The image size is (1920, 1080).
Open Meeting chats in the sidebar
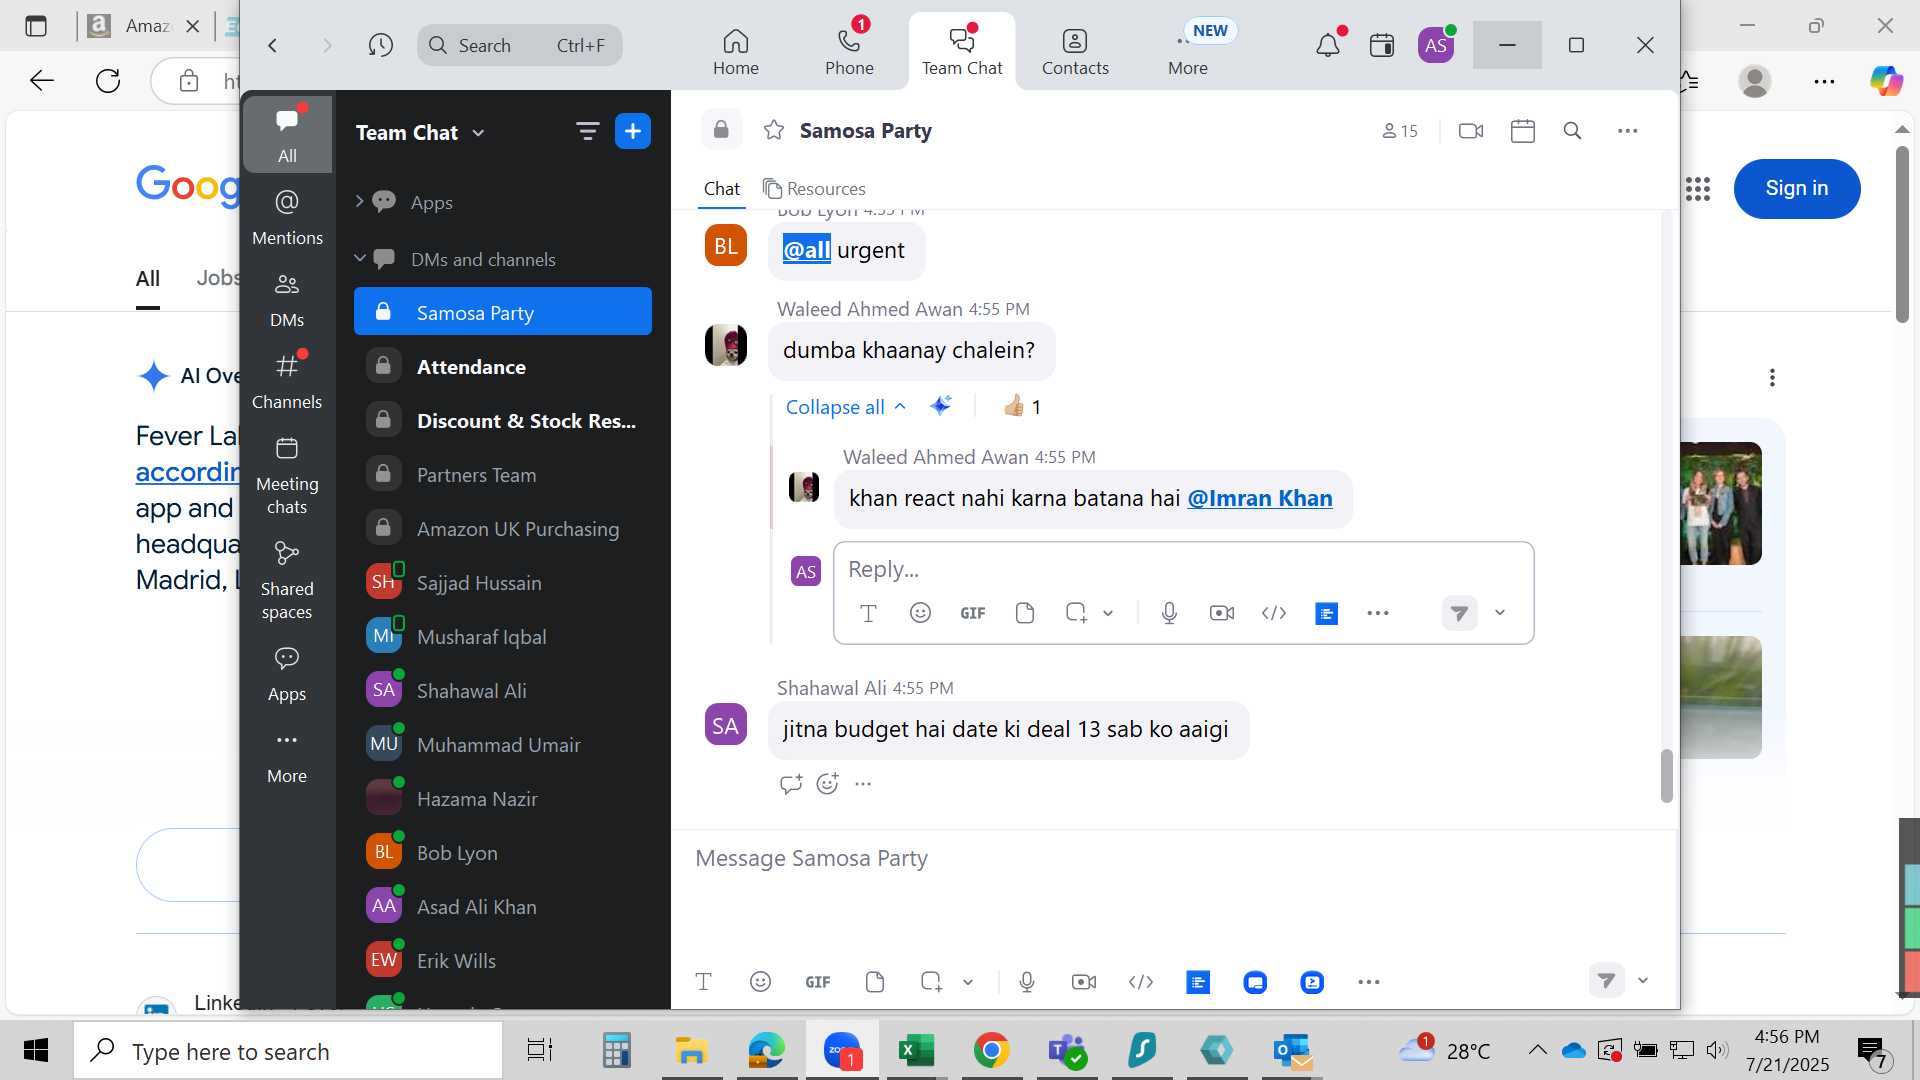[287, 474]
